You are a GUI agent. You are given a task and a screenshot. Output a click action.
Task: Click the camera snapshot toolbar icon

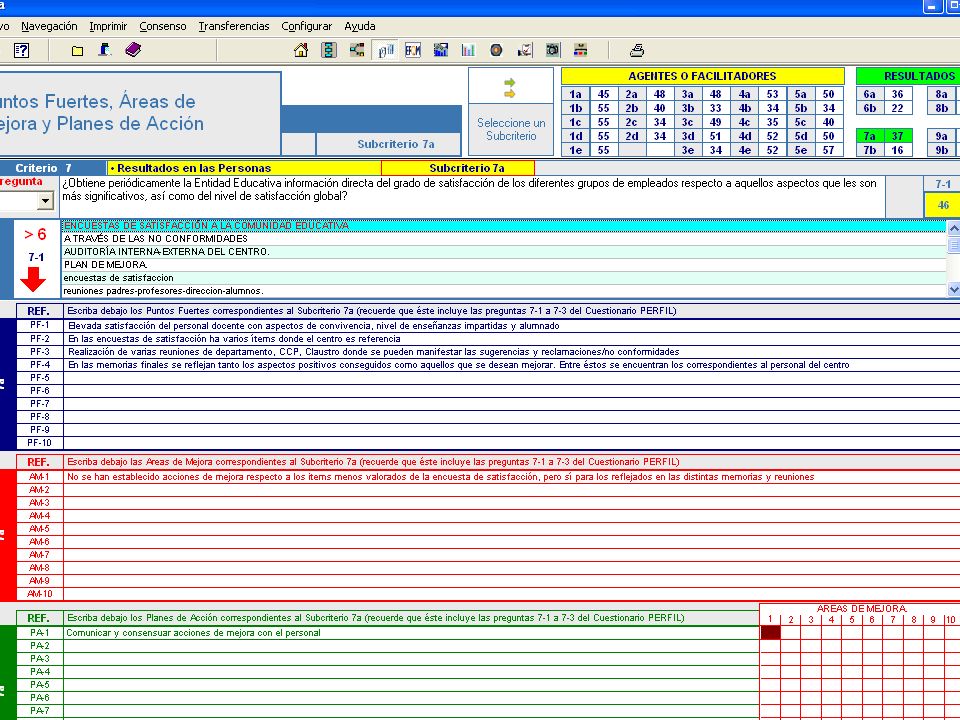point(553,50)
